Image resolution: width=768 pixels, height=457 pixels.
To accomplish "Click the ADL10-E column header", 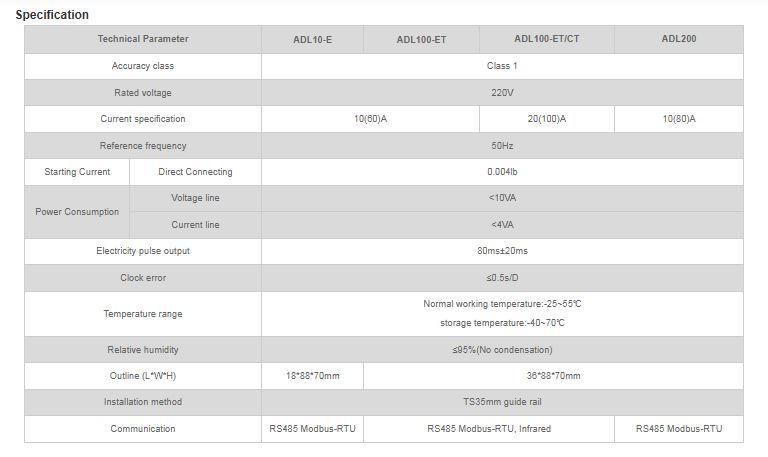I will 312,40.
